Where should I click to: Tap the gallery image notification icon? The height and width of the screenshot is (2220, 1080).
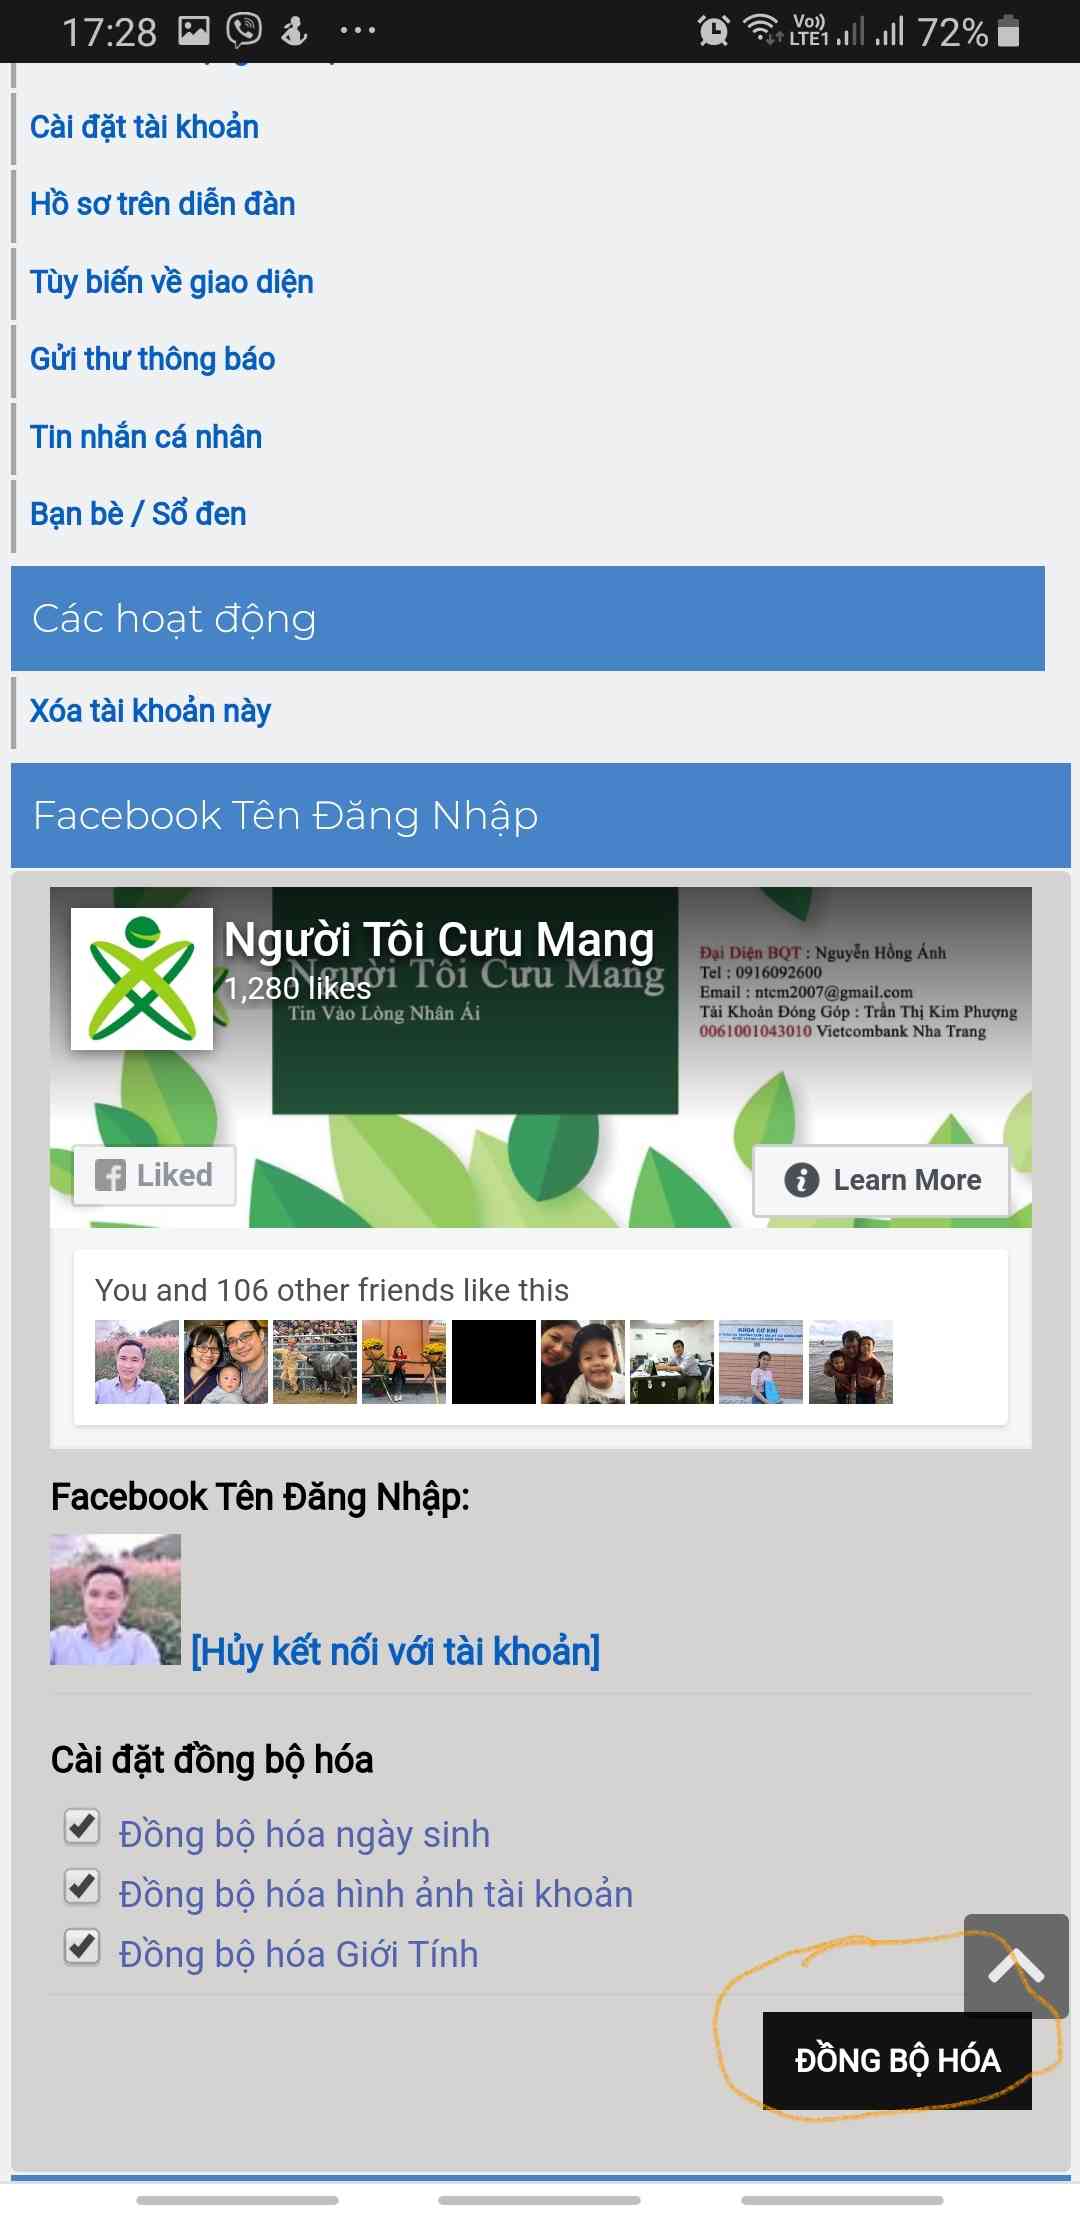(x=194, y=31)
